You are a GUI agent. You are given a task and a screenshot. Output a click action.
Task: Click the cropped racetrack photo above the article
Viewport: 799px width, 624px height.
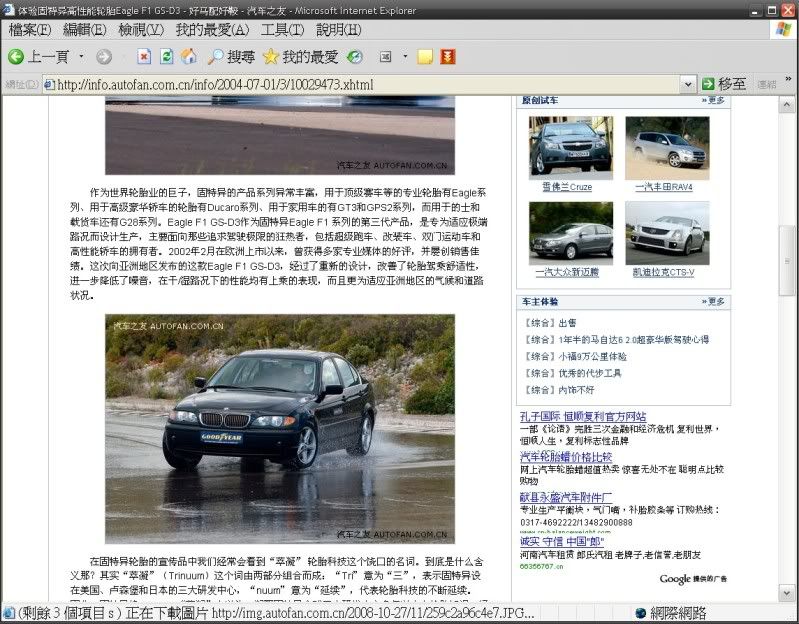pyautogui.click(x=280, y=135)
